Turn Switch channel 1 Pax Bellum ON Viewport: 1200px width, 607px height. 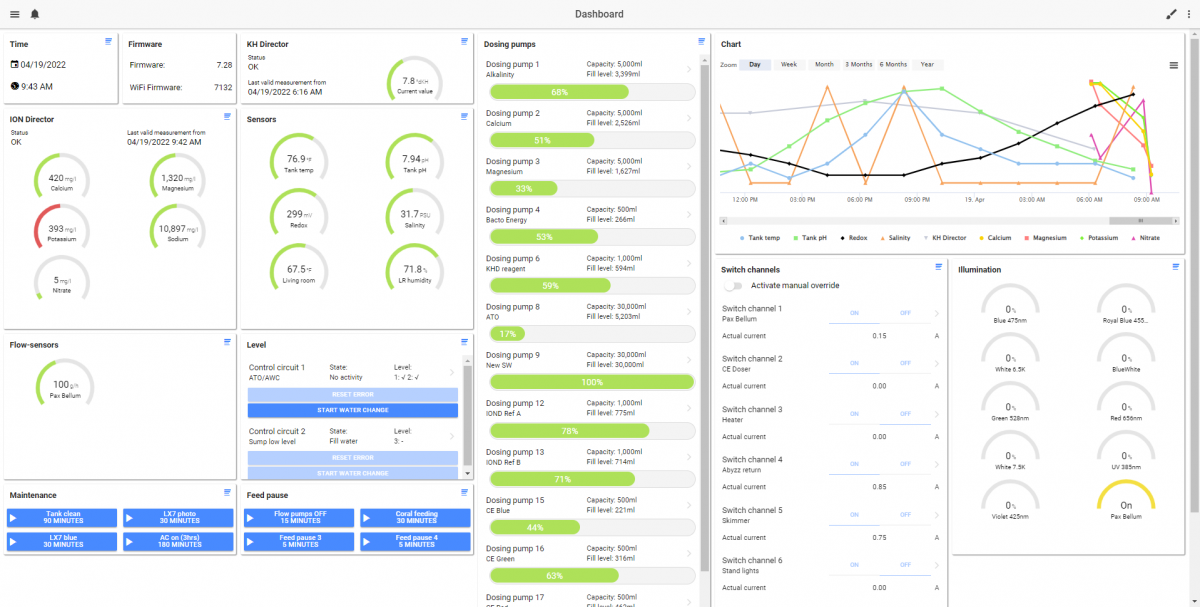(855, 313)
